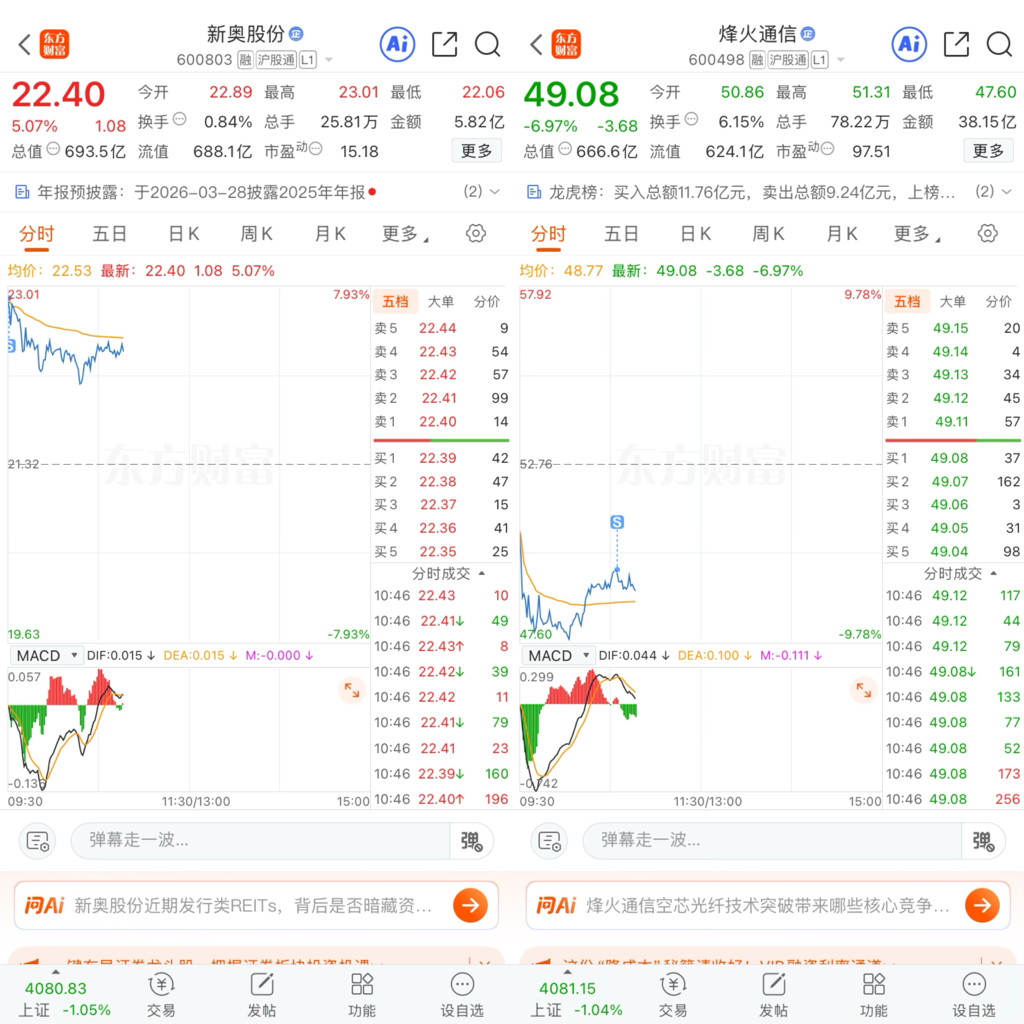Open chart settings gear for 新奥股份
Screen dimensions: 1024x1024
[x=476, y=233]
